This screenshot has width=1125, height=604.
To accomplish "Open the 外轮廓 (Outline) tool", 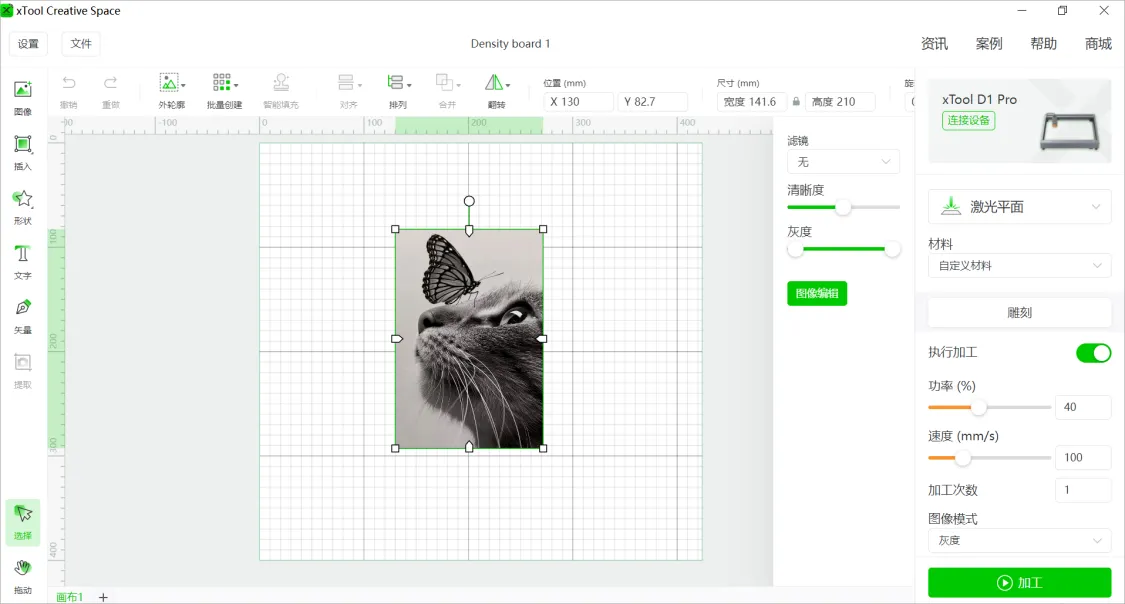I will click(x=171, y=90).
